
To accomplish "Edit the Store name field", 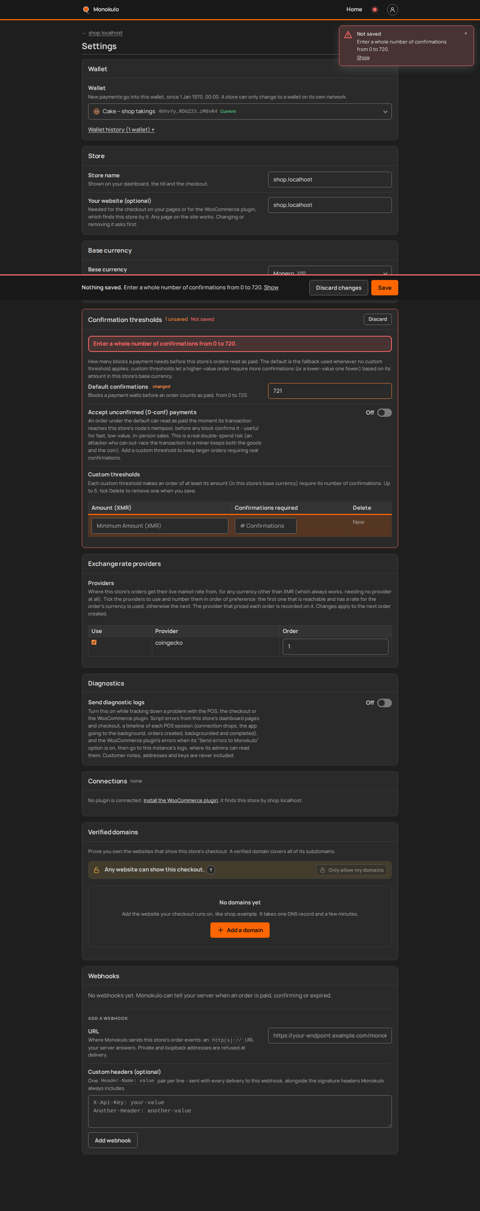I will 329,179.
